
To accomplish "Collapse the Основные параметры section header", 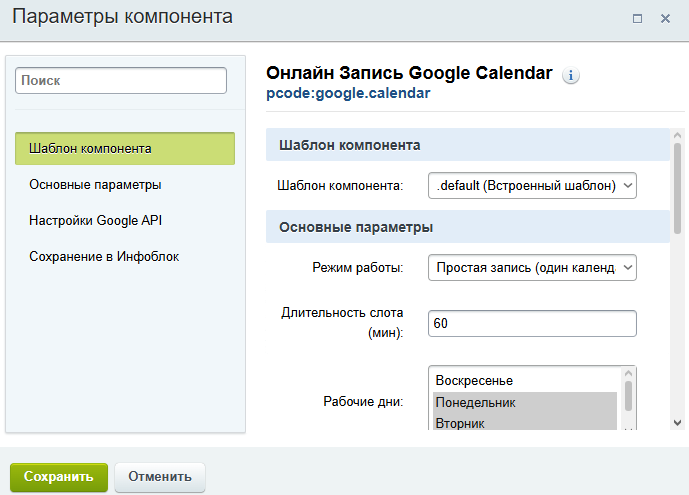I will [468, 227].
